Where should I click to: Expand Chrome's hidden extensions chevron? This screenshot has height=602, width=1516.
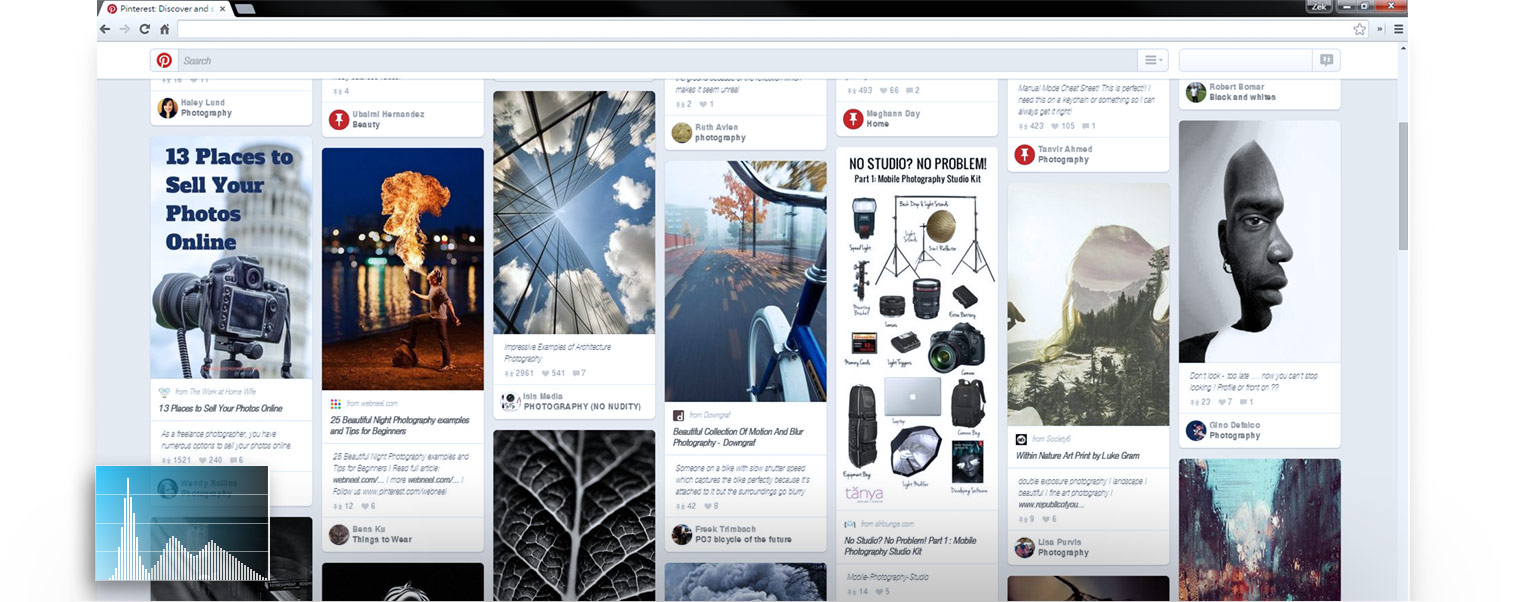click(x=1380, y=29)
